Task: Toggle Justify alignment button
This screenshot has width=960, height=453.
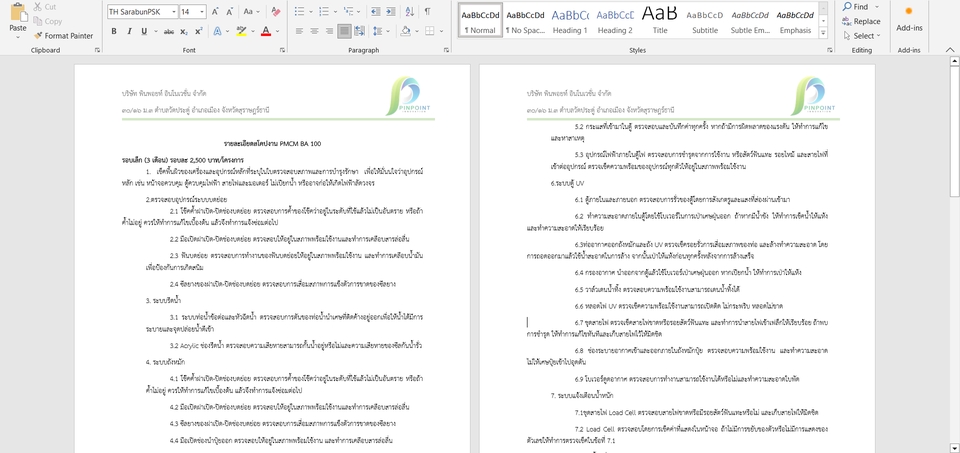Action: click(x=345, y=31)
